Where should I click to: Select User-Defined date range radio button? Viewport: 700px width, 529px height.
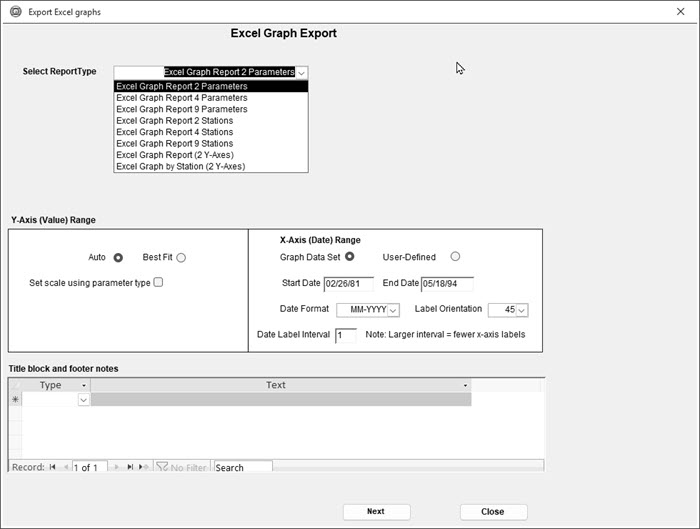[455, 256]
